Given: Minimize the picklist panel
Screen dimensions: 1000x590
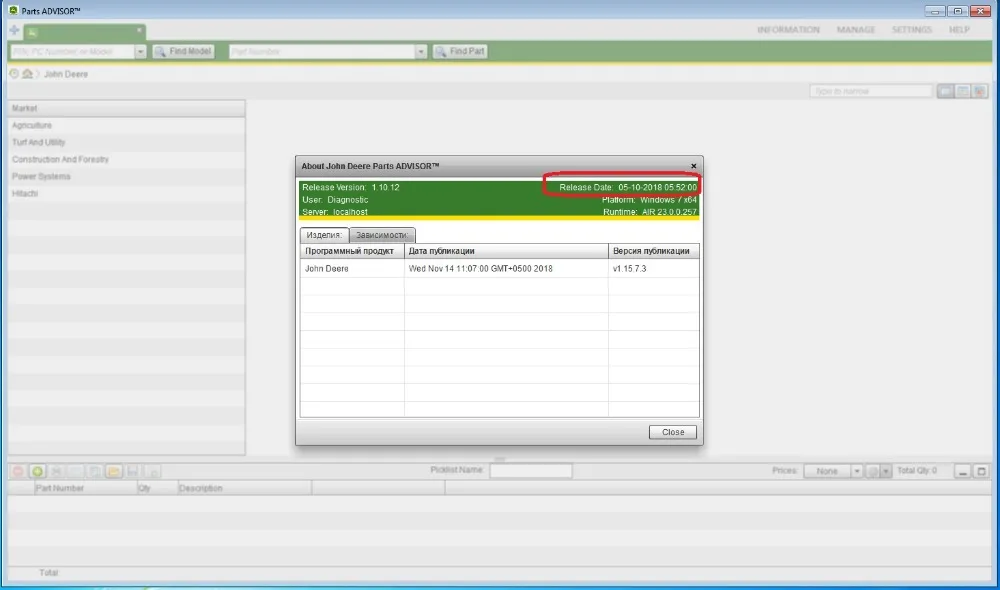Looking at the screenshot, I should 962,471.
